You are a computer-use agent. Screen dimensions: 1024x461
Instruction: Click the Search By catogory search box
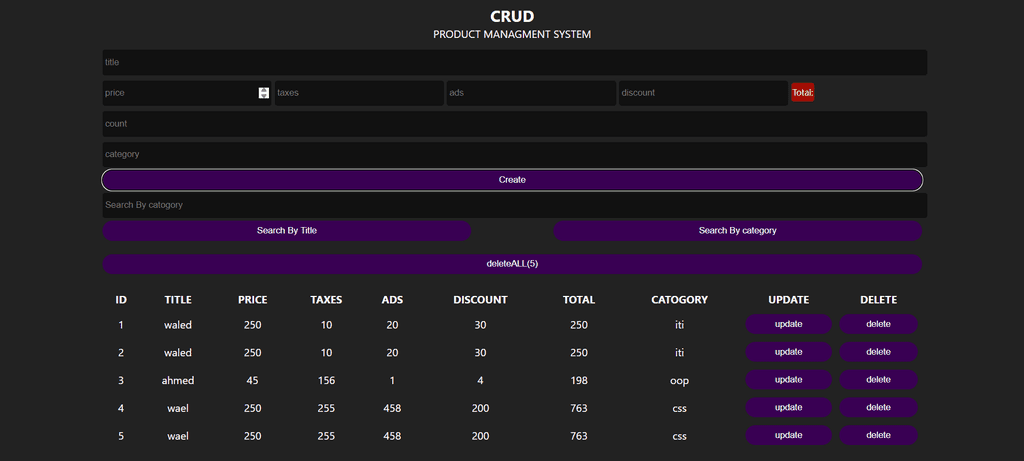tap(515, 205)
